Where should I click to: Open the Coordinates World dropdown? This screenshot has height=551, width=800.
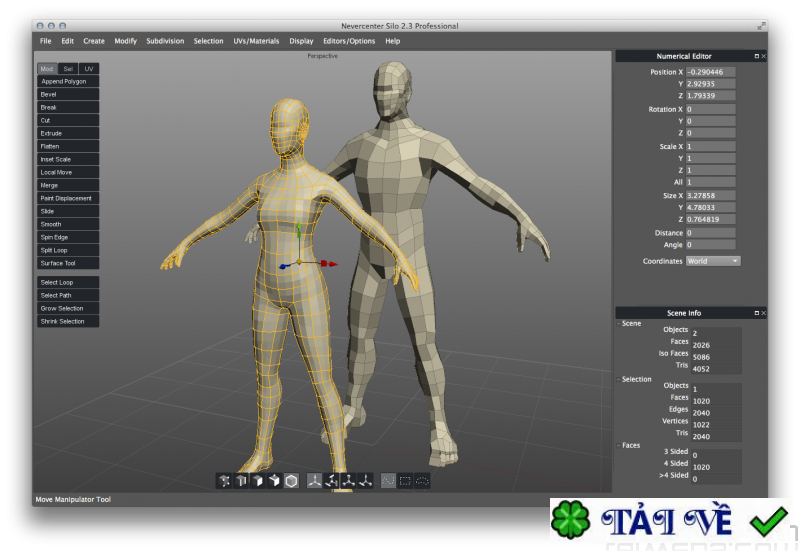(713, 261)
